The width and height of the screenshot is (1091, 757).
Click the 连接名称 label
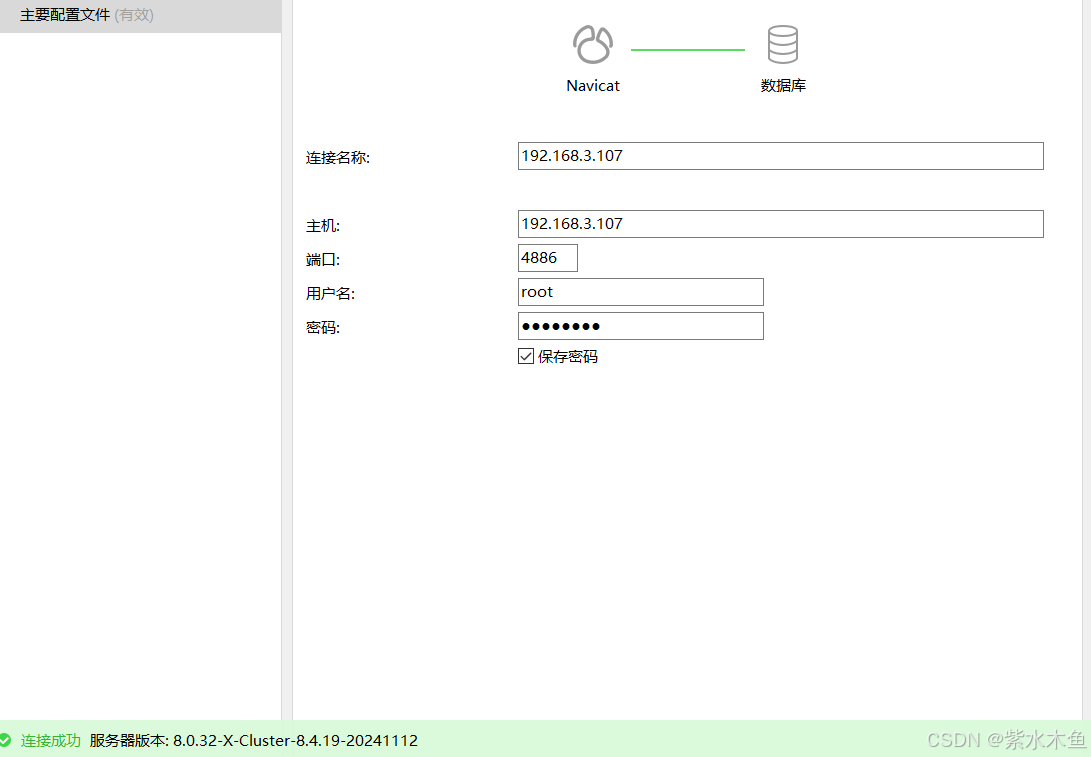pyautogui.click(x=338, y=158)
